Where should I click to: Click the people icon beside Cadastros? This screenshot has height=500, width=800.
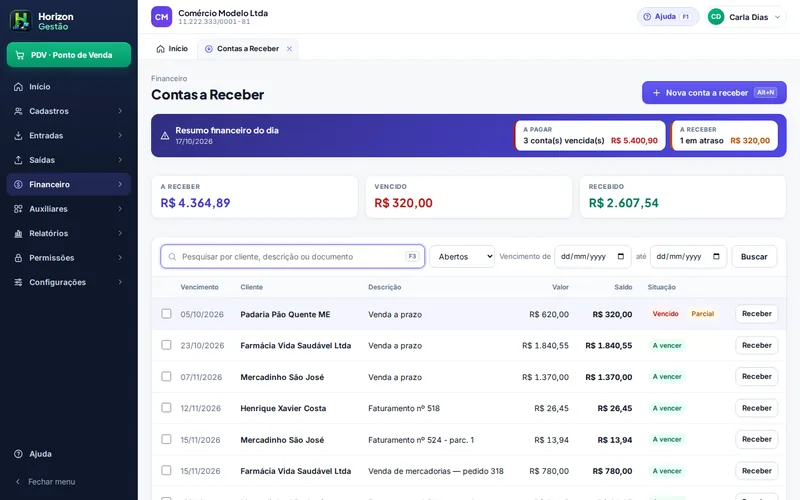[x=18, y=111]
